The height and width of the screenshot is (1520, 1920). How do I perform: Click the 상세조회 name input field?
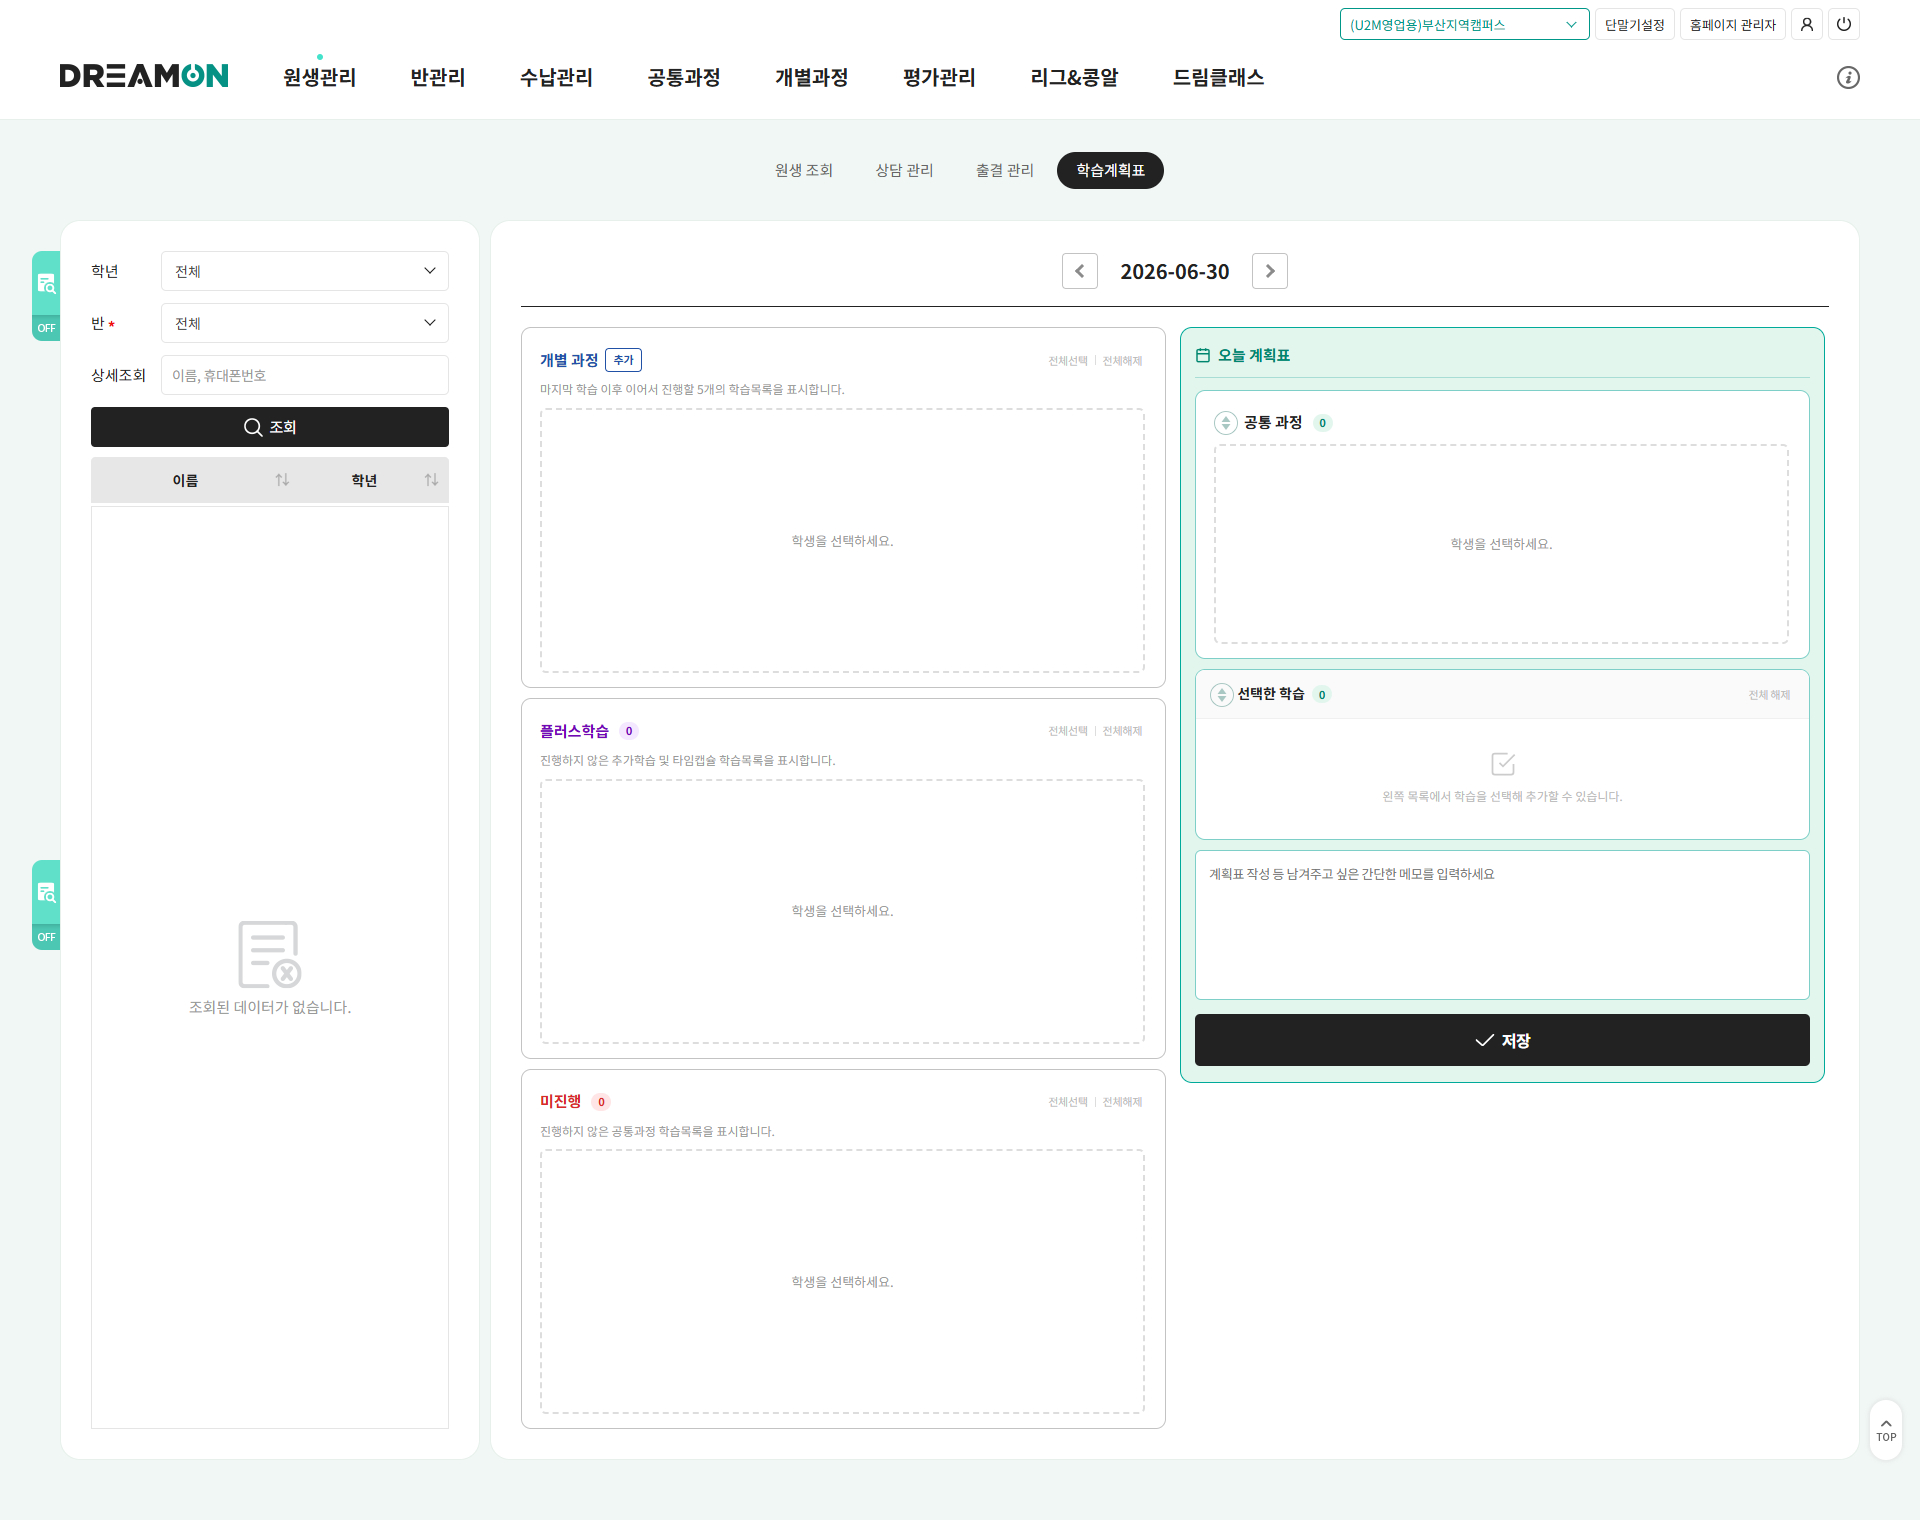tap(305, 375)
